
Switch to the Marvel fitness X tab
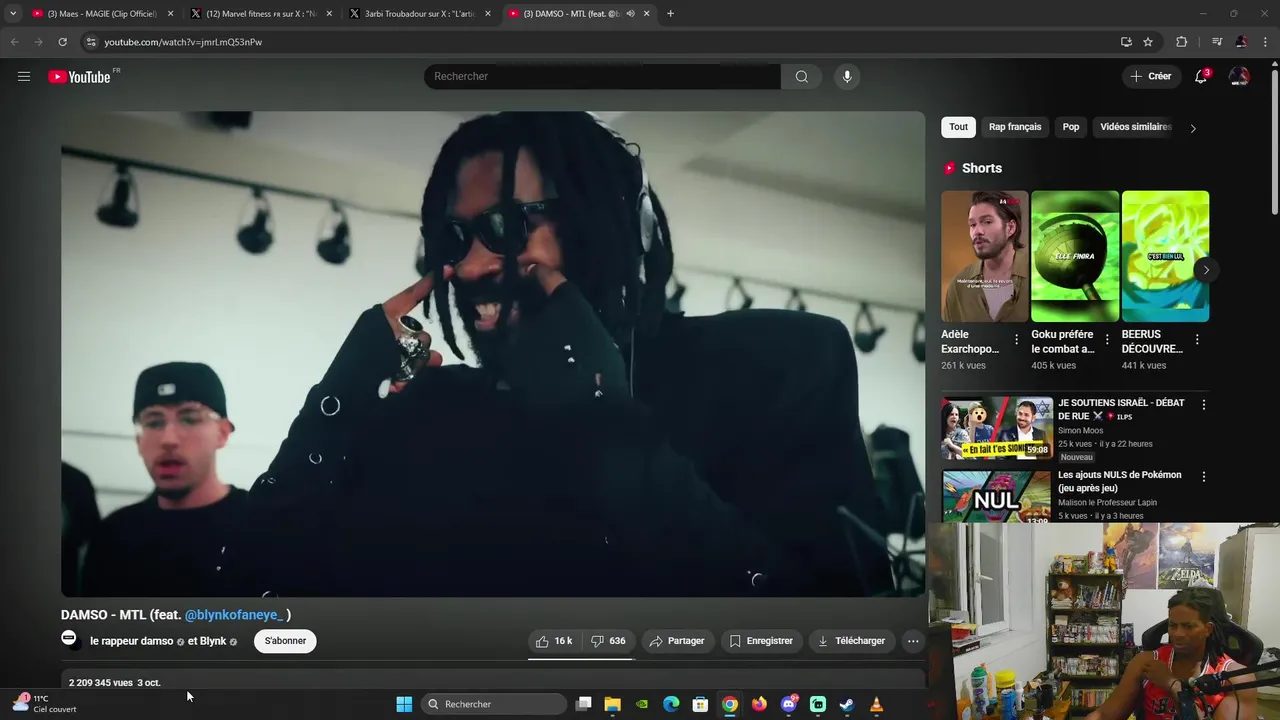click(261, 14)
